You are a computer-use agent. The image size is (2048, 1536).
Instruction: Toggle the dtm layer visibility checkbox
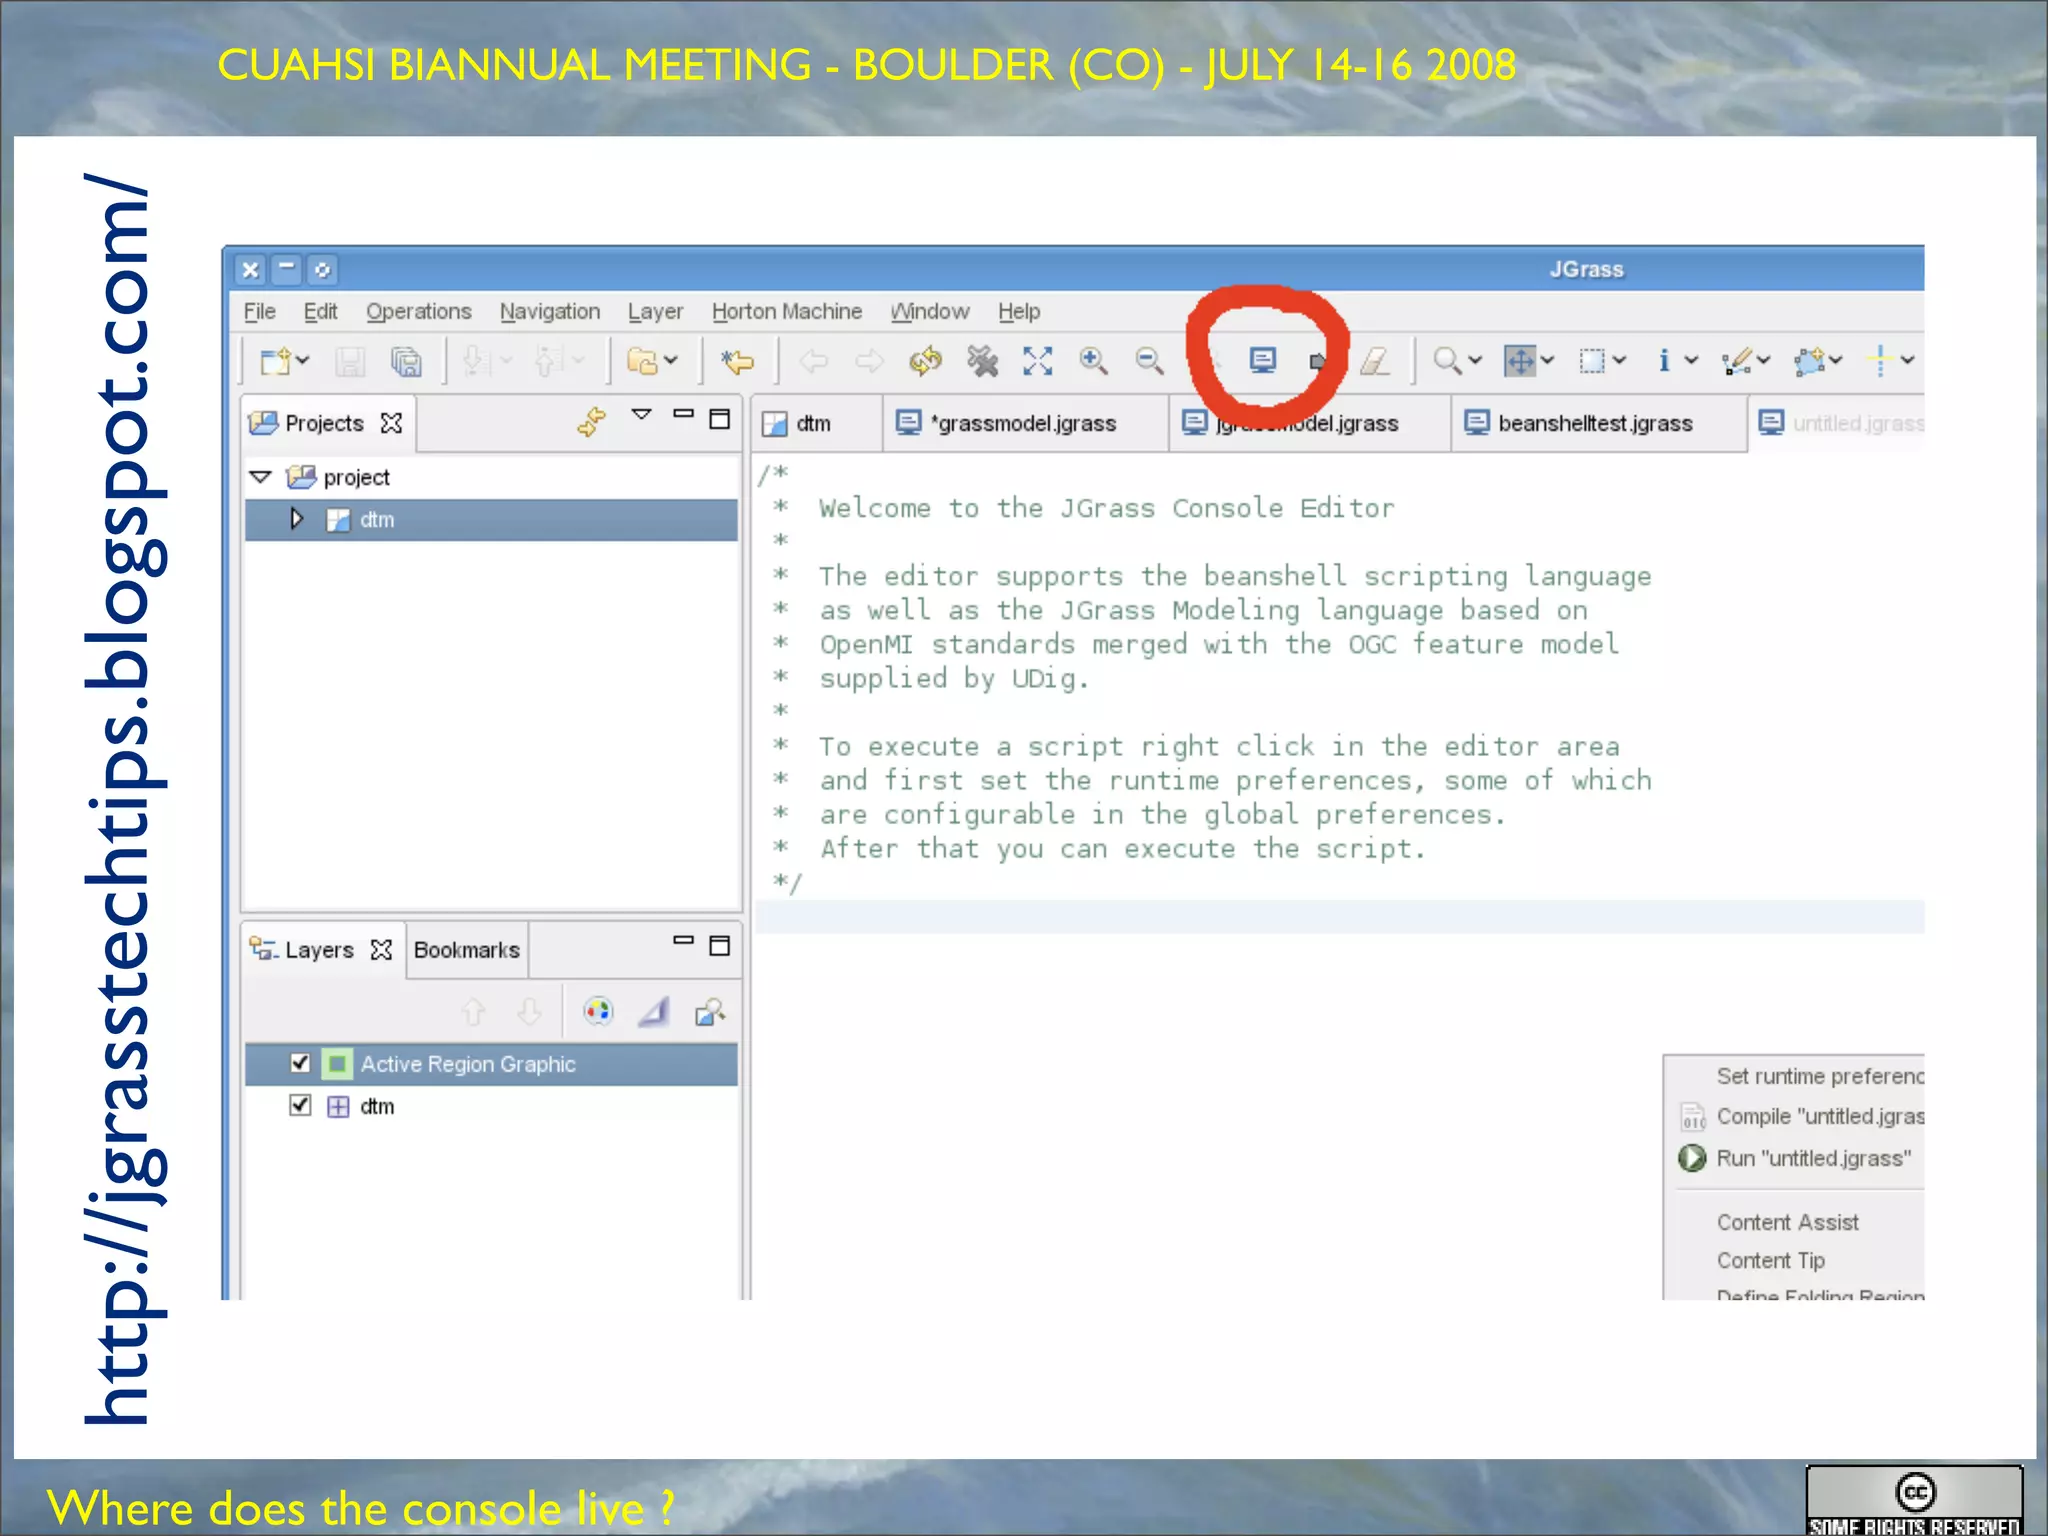point(300,1105)
